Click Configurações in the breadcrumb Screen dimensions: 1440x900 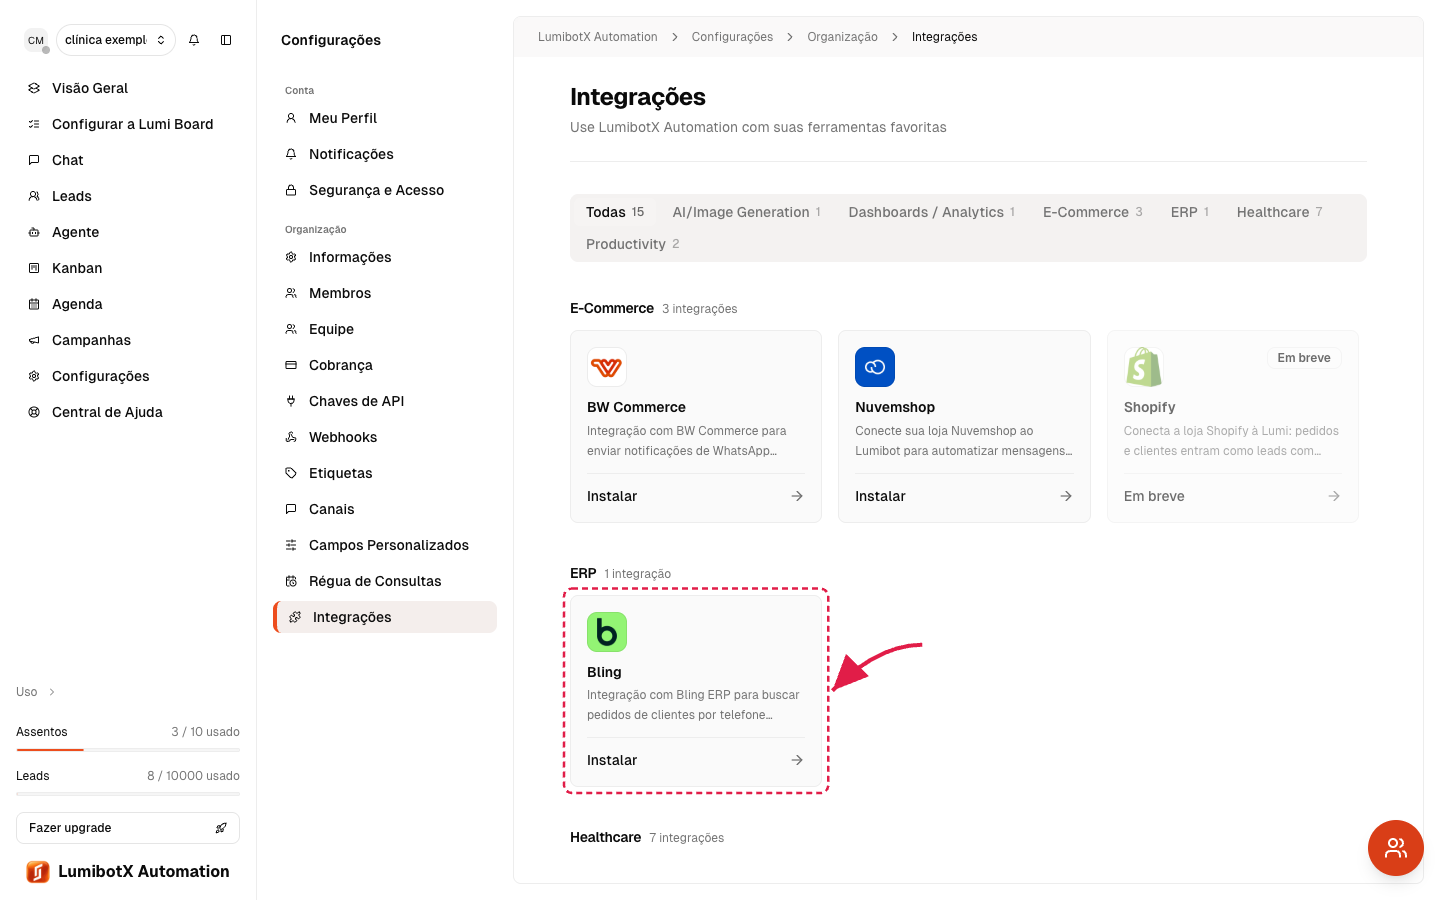coord(732,37)
